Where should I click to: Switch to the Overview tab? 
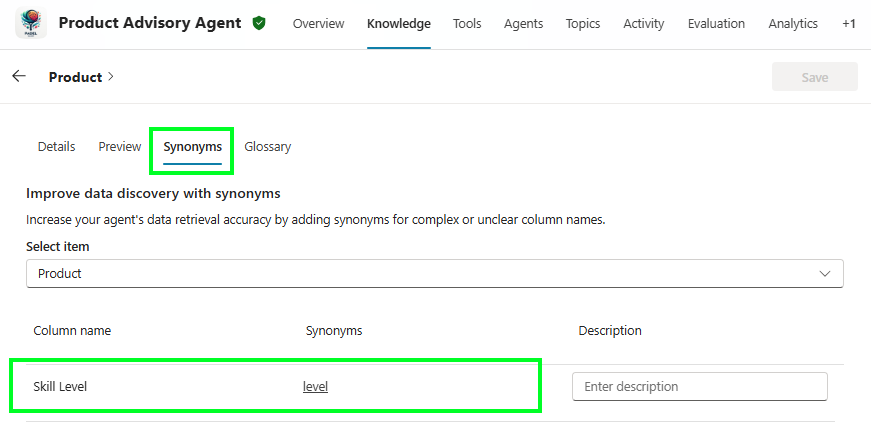click(x=318, y=24)
